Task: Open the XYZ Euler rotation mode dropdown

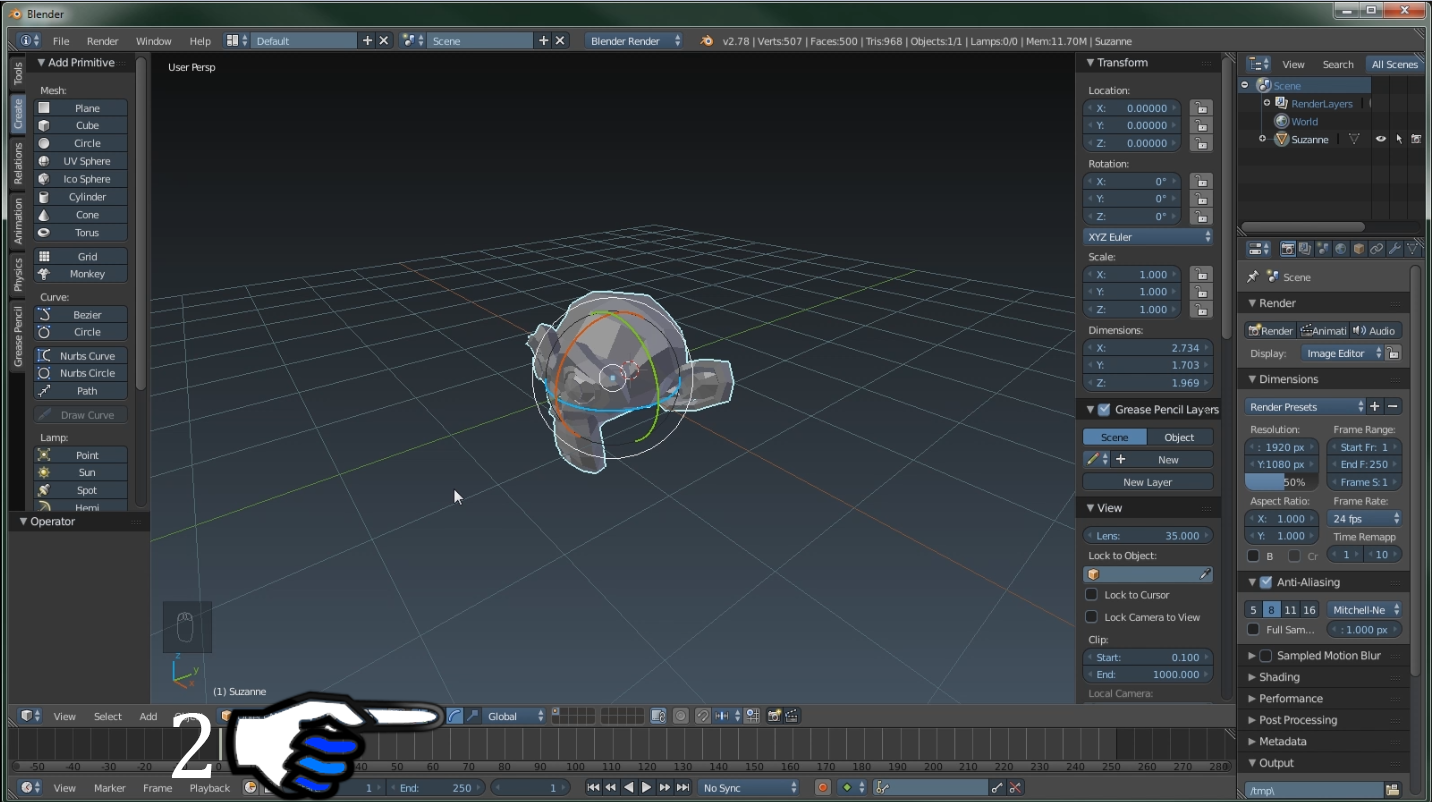Action: [1148, 237]
